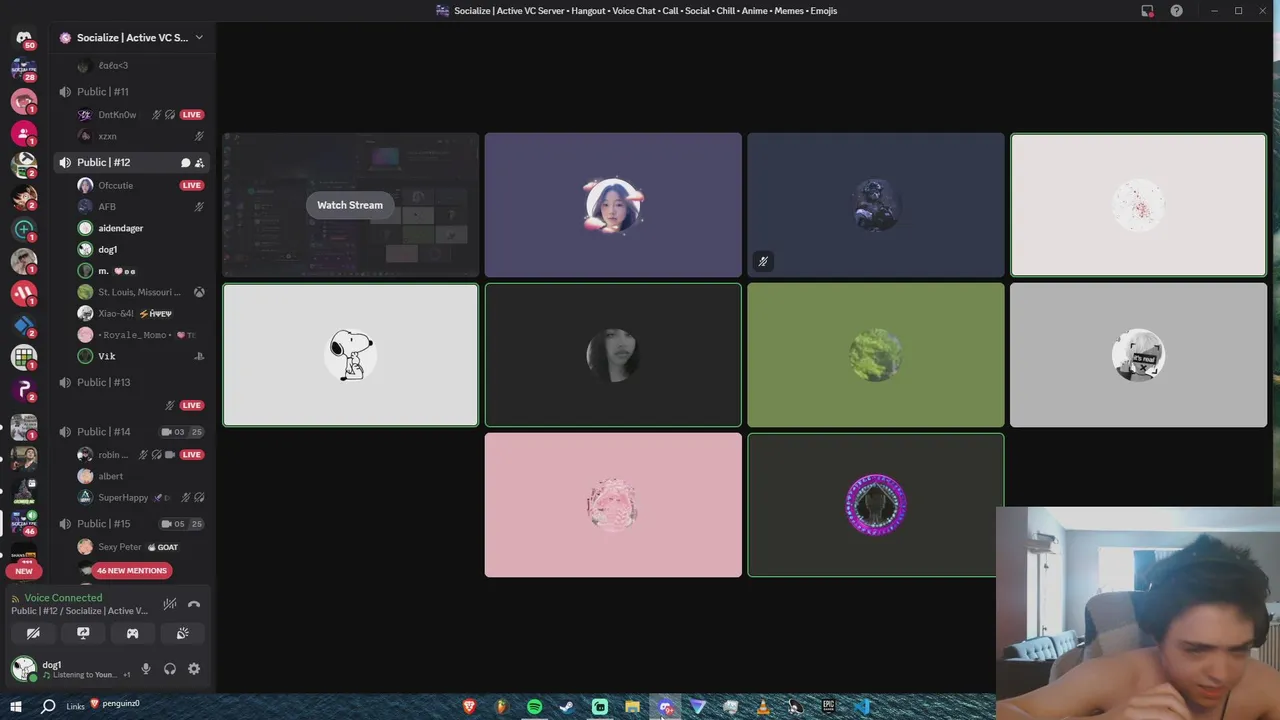Invite people to Public | #12 channel

click(199, 162)
